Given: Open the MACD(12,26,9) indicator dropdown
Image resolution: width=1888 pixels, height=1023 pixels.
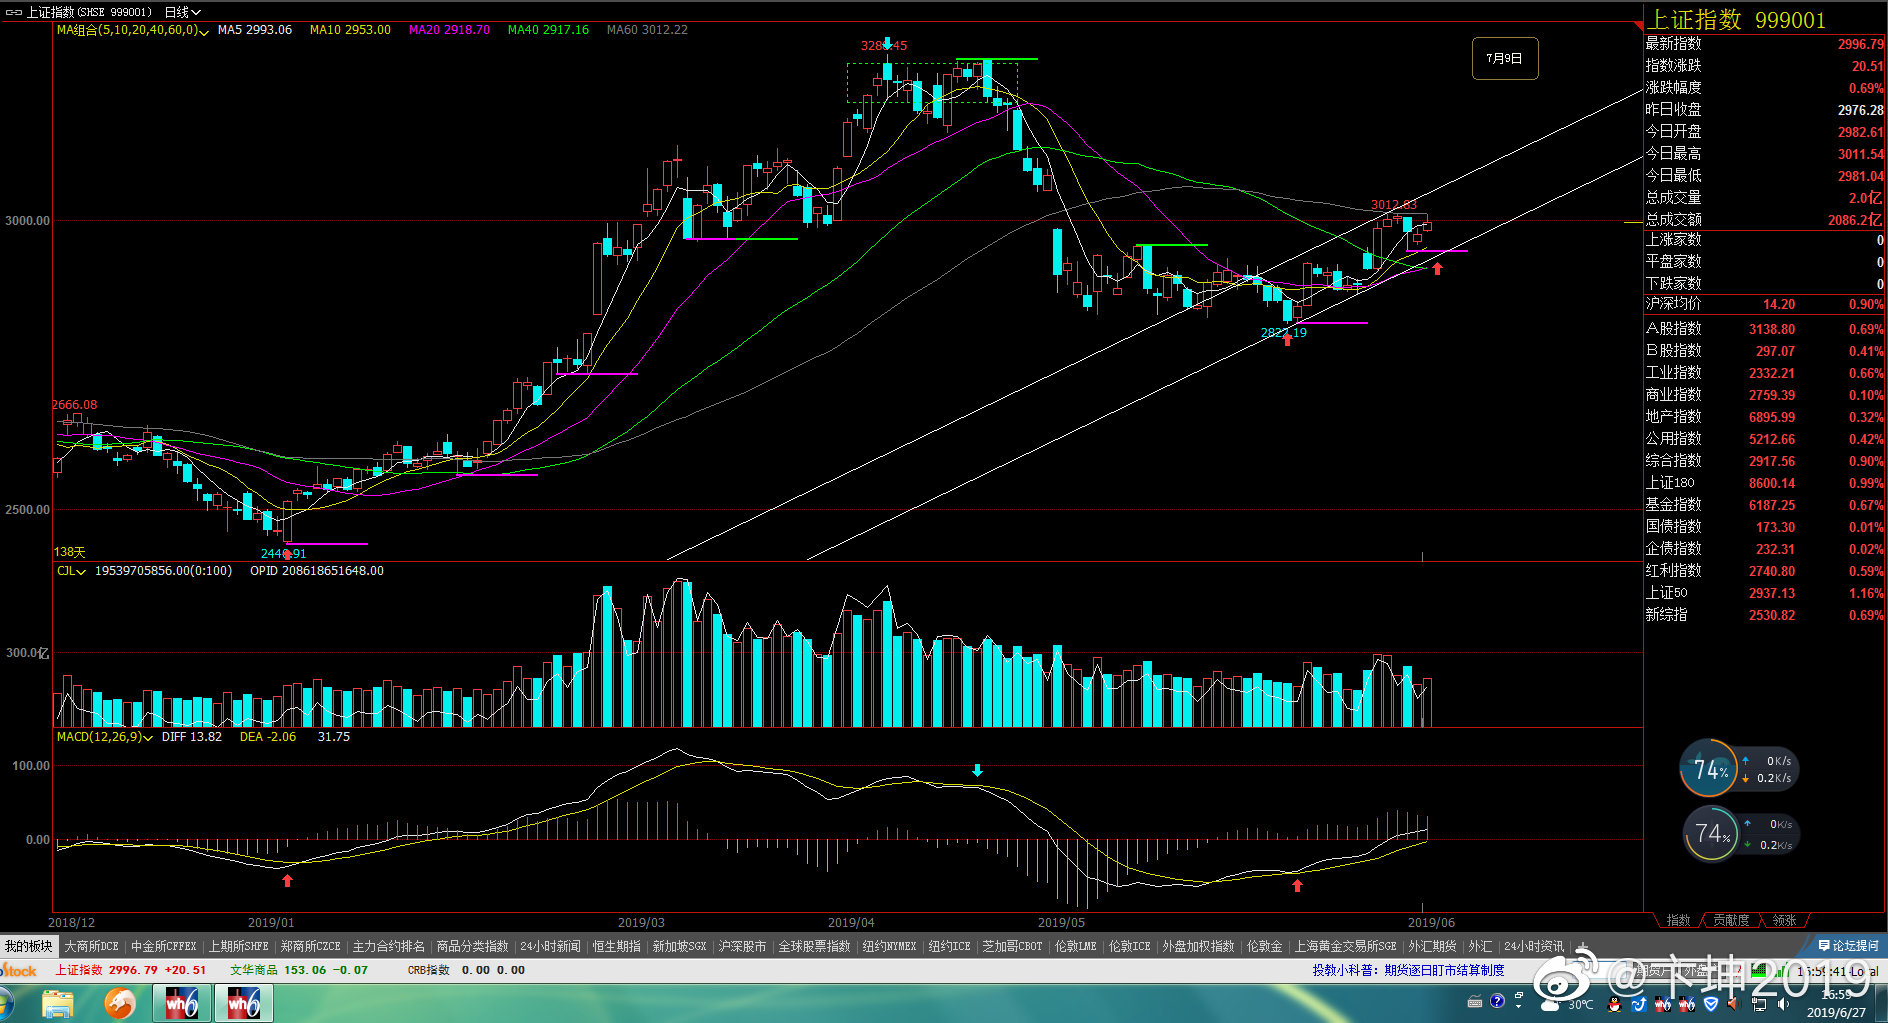Looking at the screenshot, I should 104,737.
